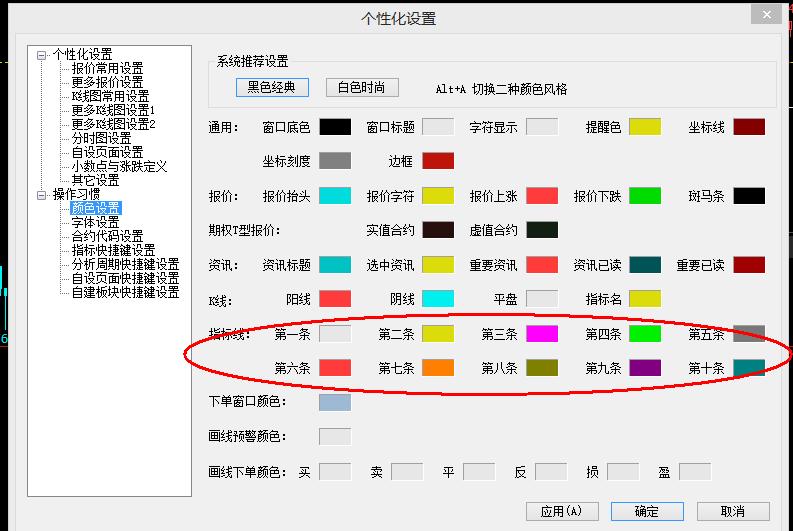Click the 第七条 orange indicator swatch
Viewport: 793px width, 531px height.
pos(438,368)
